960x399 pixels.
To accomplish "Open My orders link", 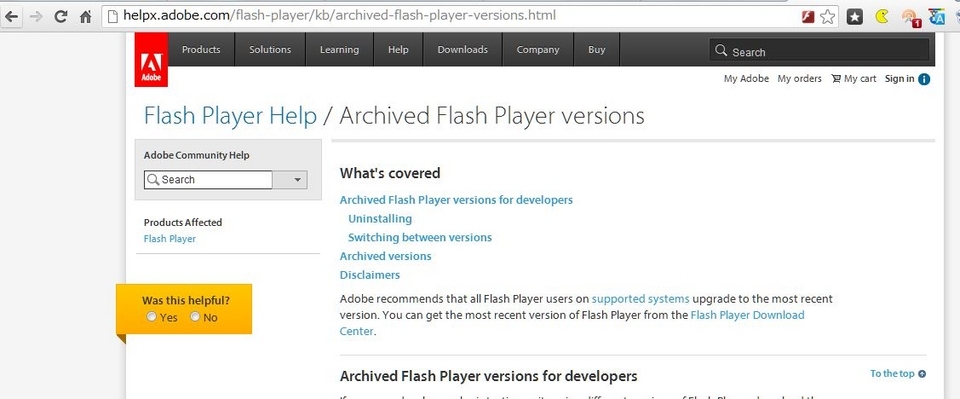I will coord(800,78).
